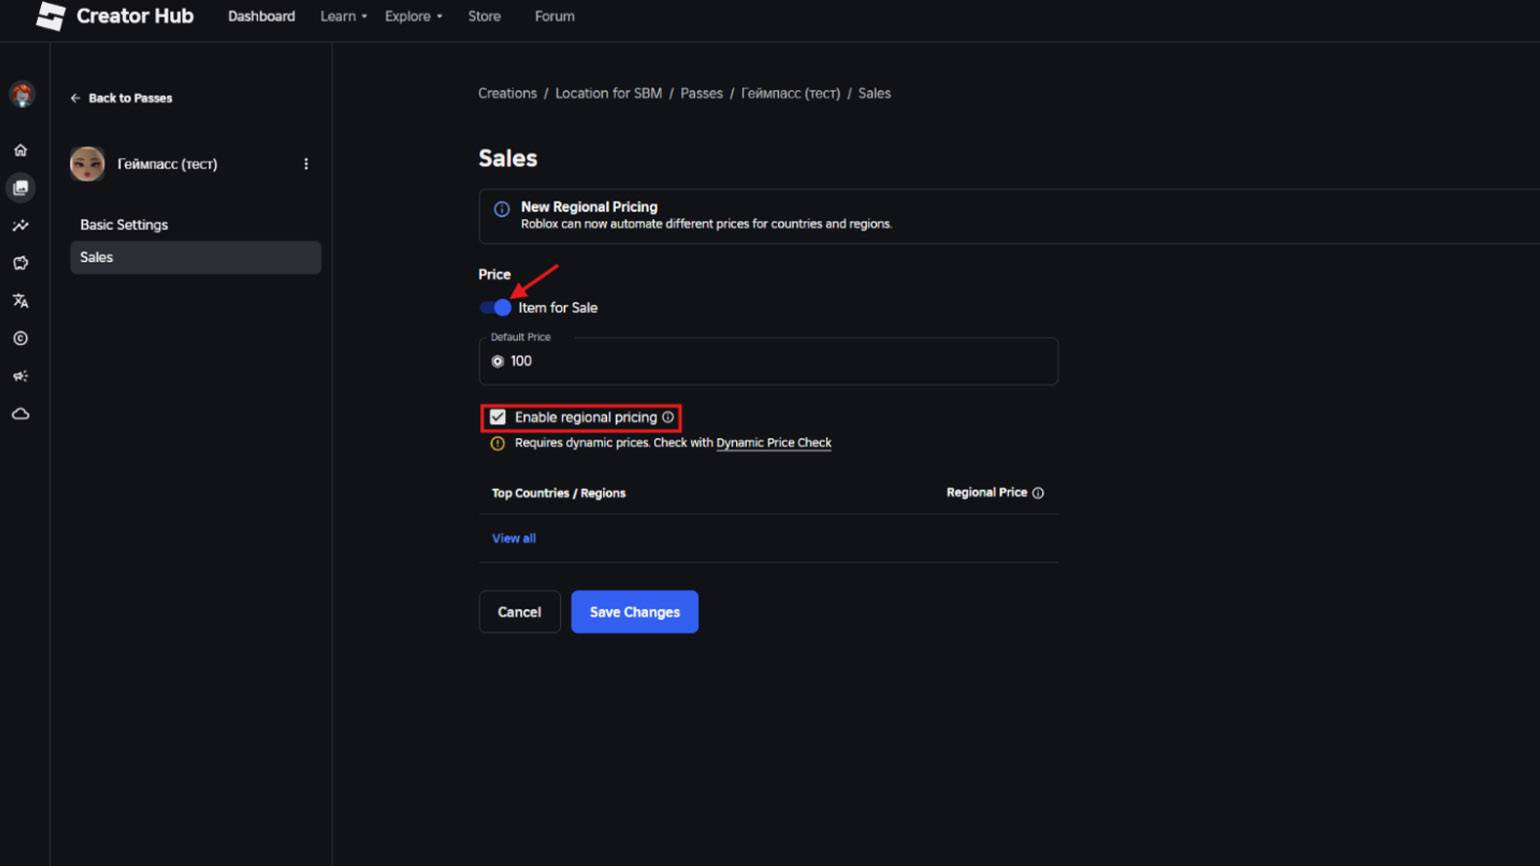Image resolution: width=1540 pixels, height=866 pixels.
Task: Open the Localization translate icon
Action: coord(20,301)
